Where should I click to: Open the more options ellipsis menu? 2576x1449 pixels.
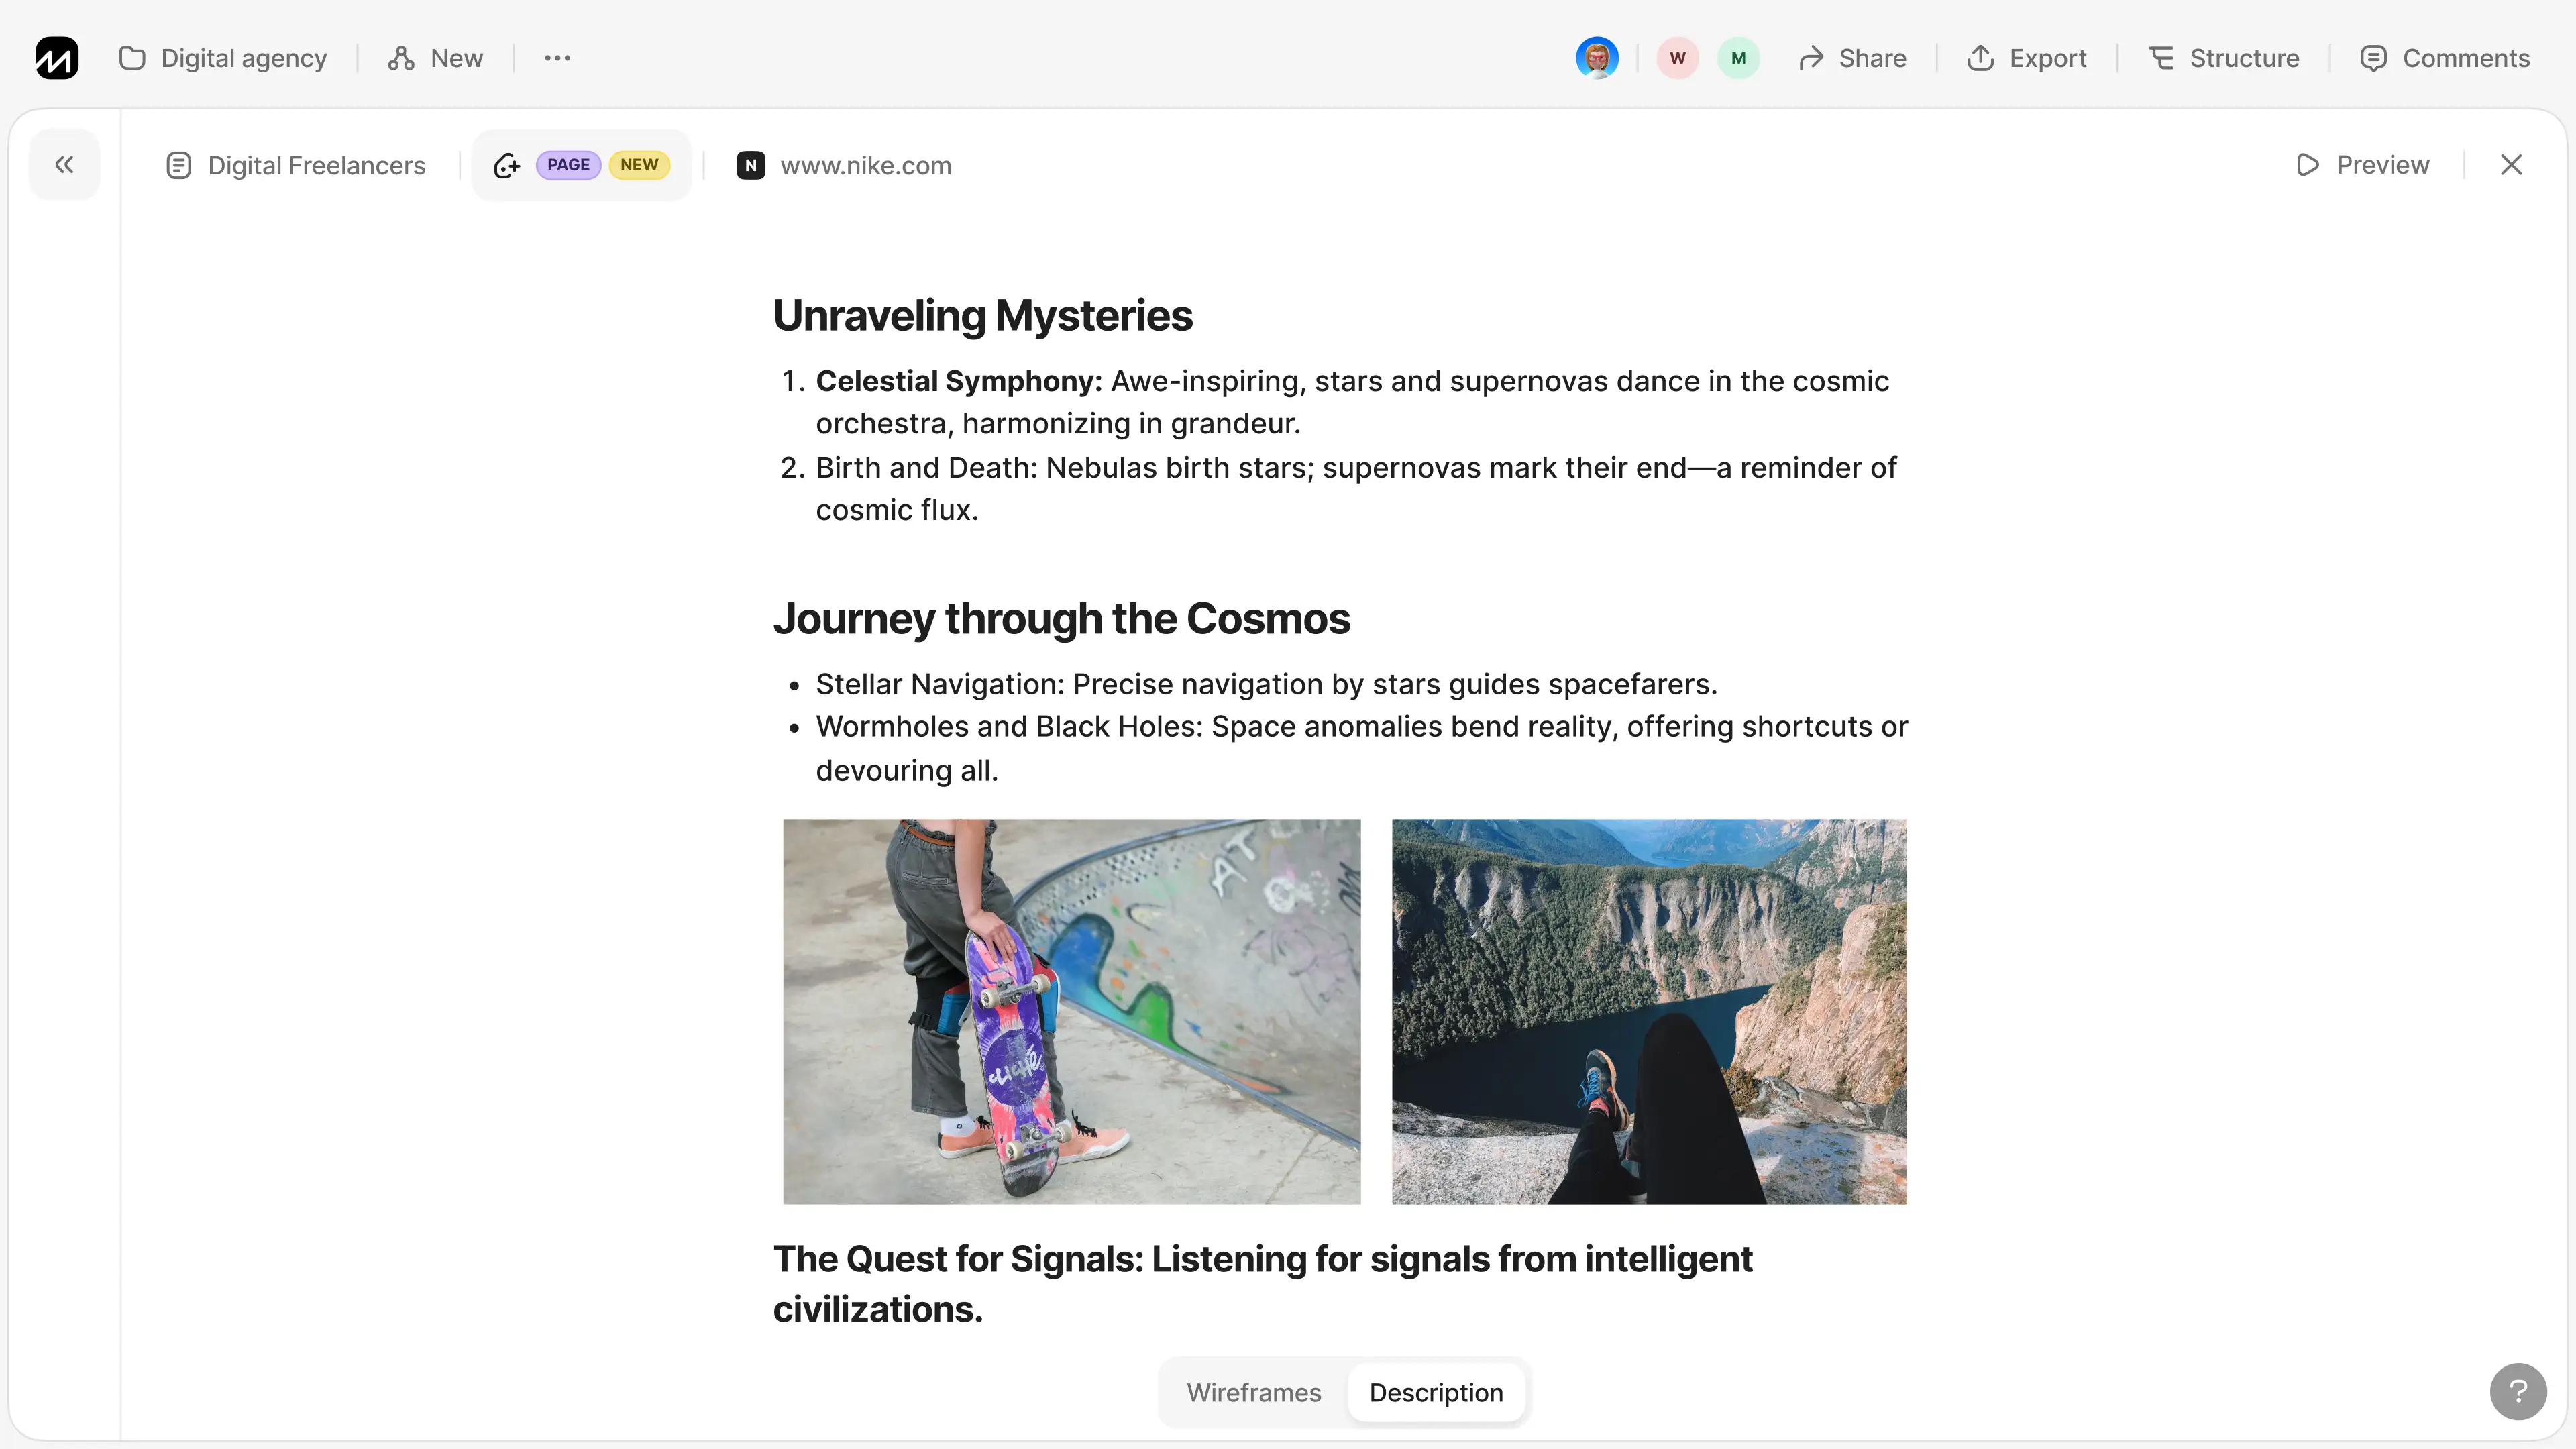click(557, 58)
